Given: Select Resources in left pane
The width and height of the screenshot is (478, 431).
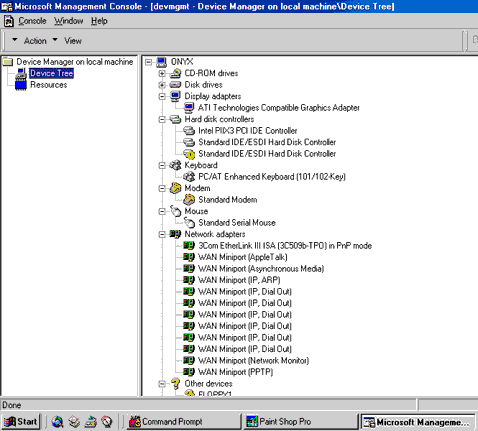Looking at the screenshot, I should (x=49, y=85).
